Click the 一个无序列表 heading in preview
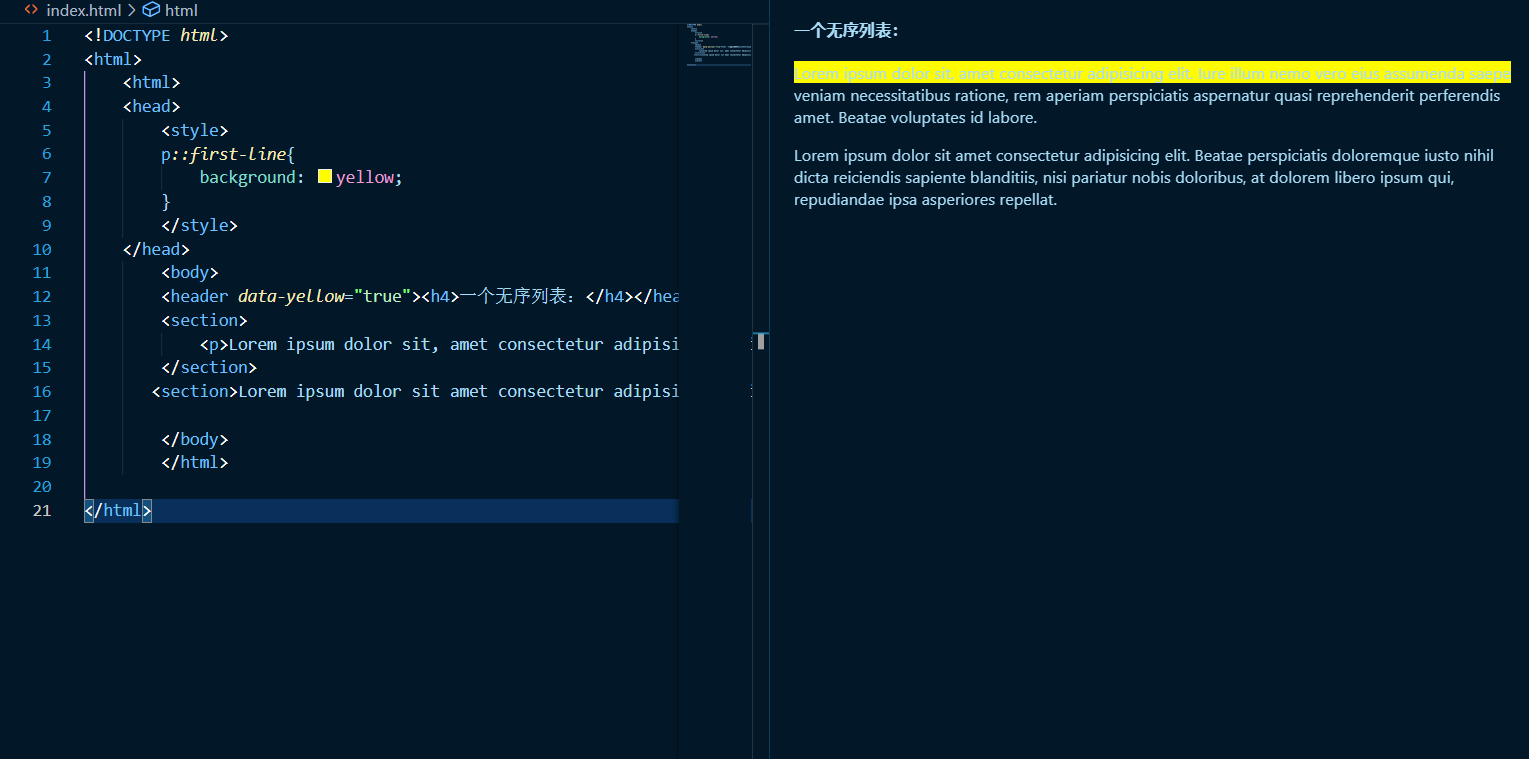Viewport: 1529px width, 759px height. [847, 32]
